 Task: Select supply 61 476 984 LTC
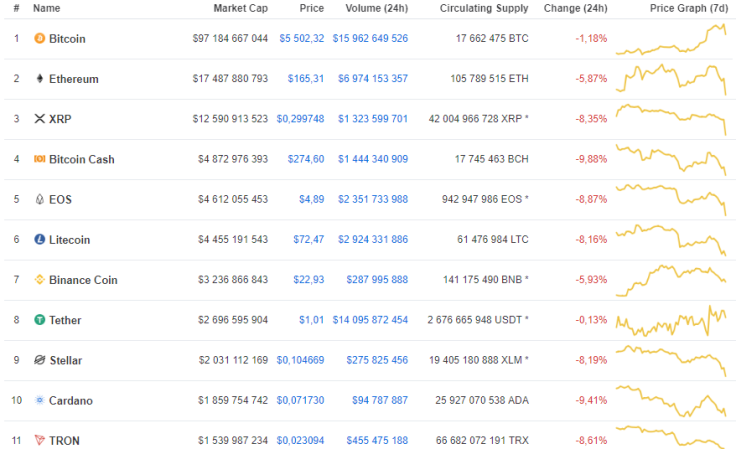coord(493,239)
